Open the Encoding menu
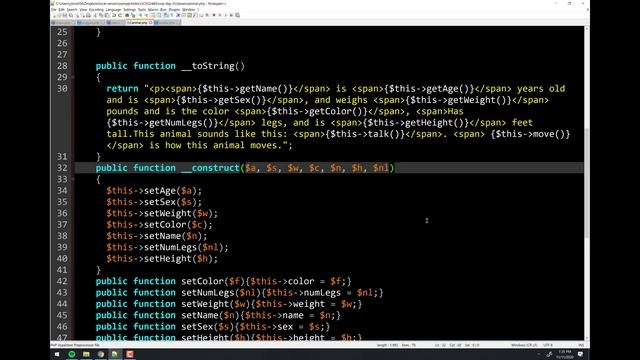 tap(96, 9)
